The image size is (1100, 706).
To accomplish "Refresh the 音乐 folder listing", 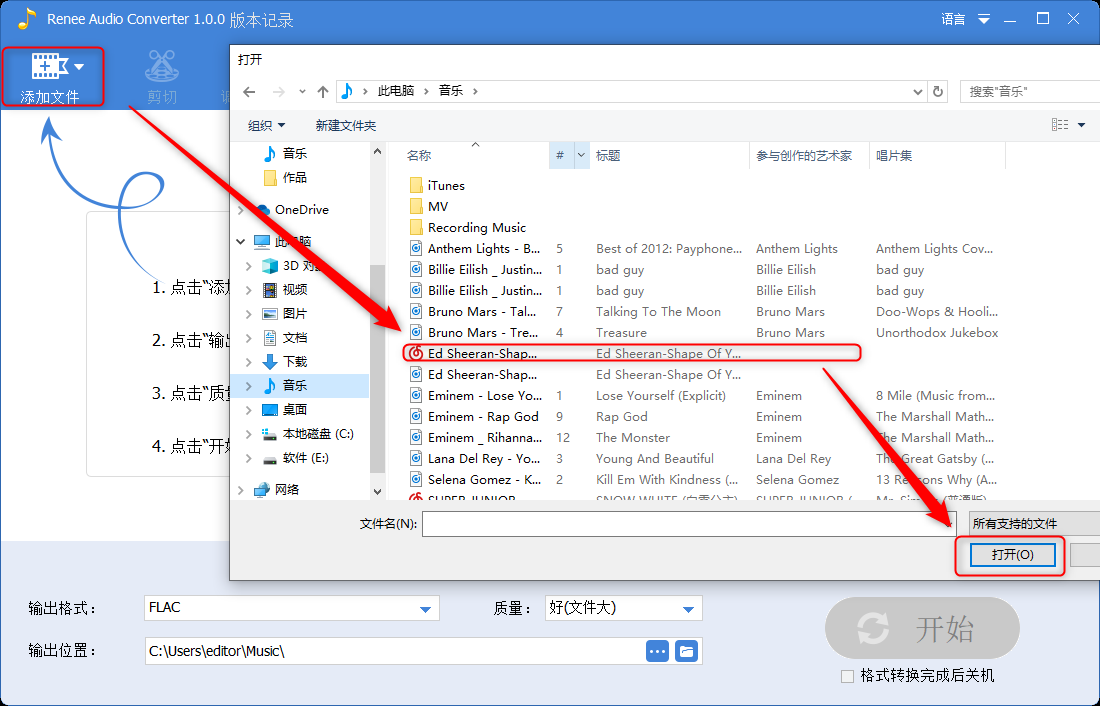I will pos(938,91).
